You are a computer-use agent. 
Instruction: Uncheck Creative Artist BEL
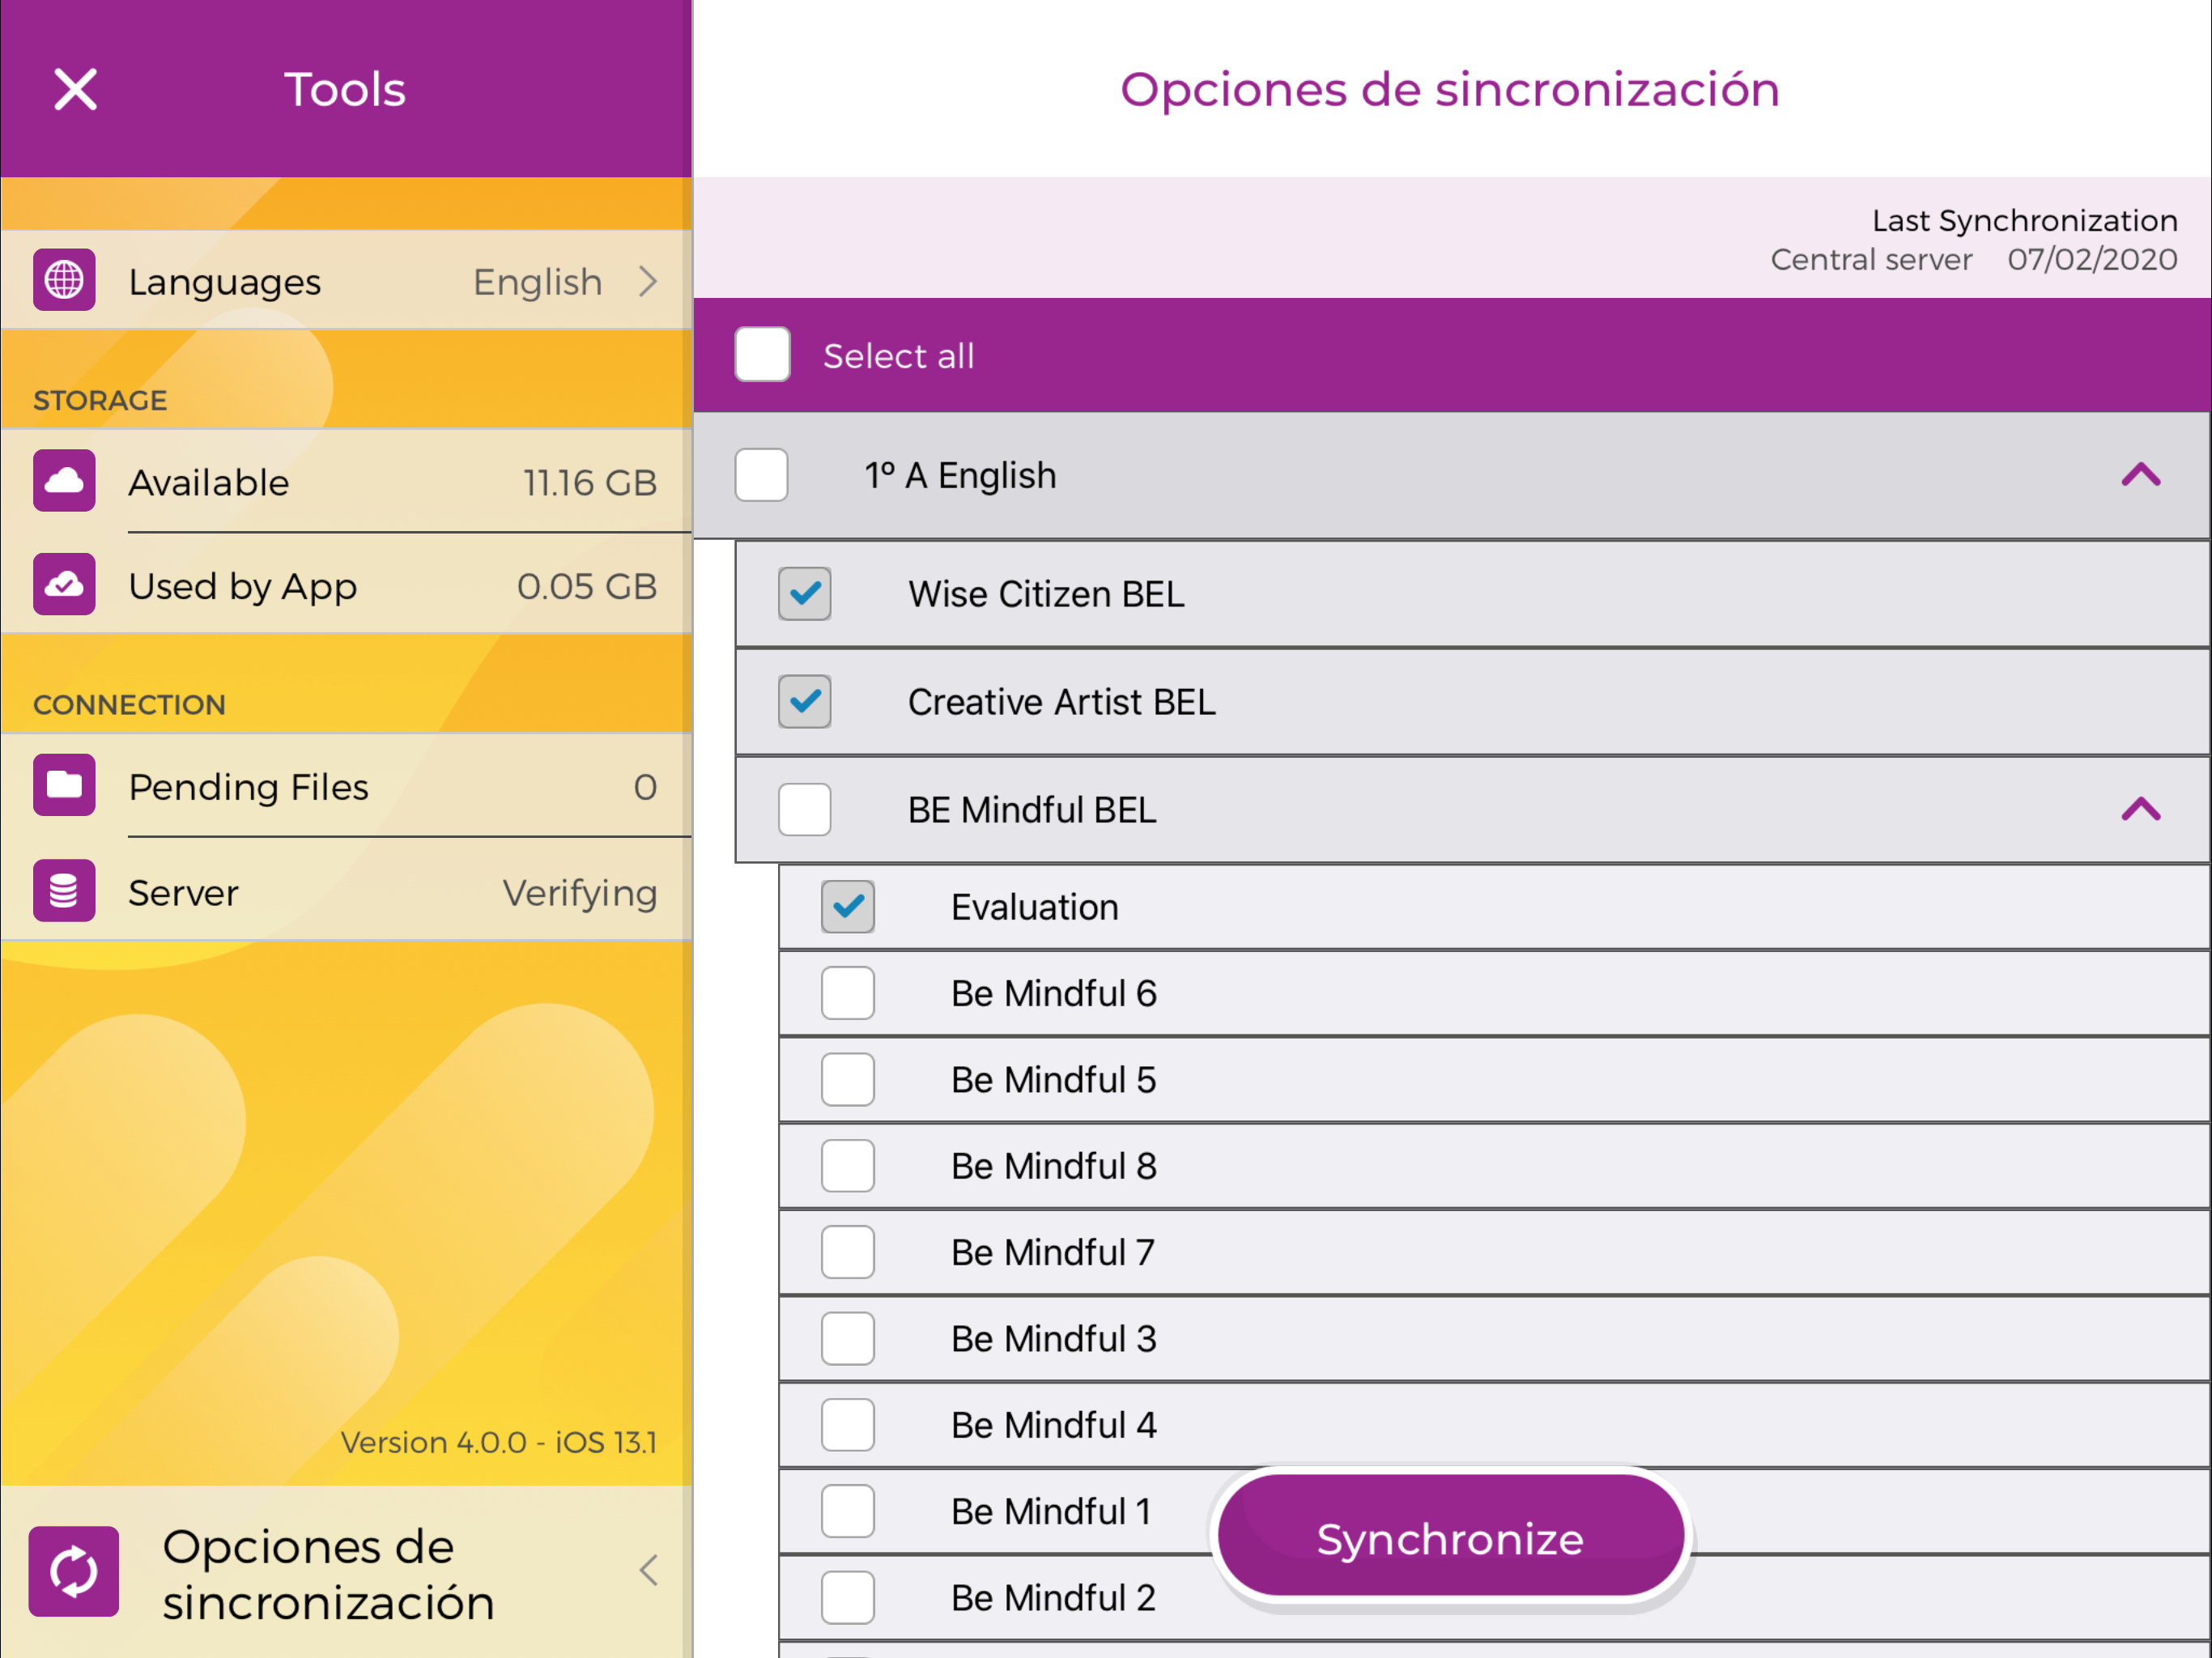click(x=805, y=701)
